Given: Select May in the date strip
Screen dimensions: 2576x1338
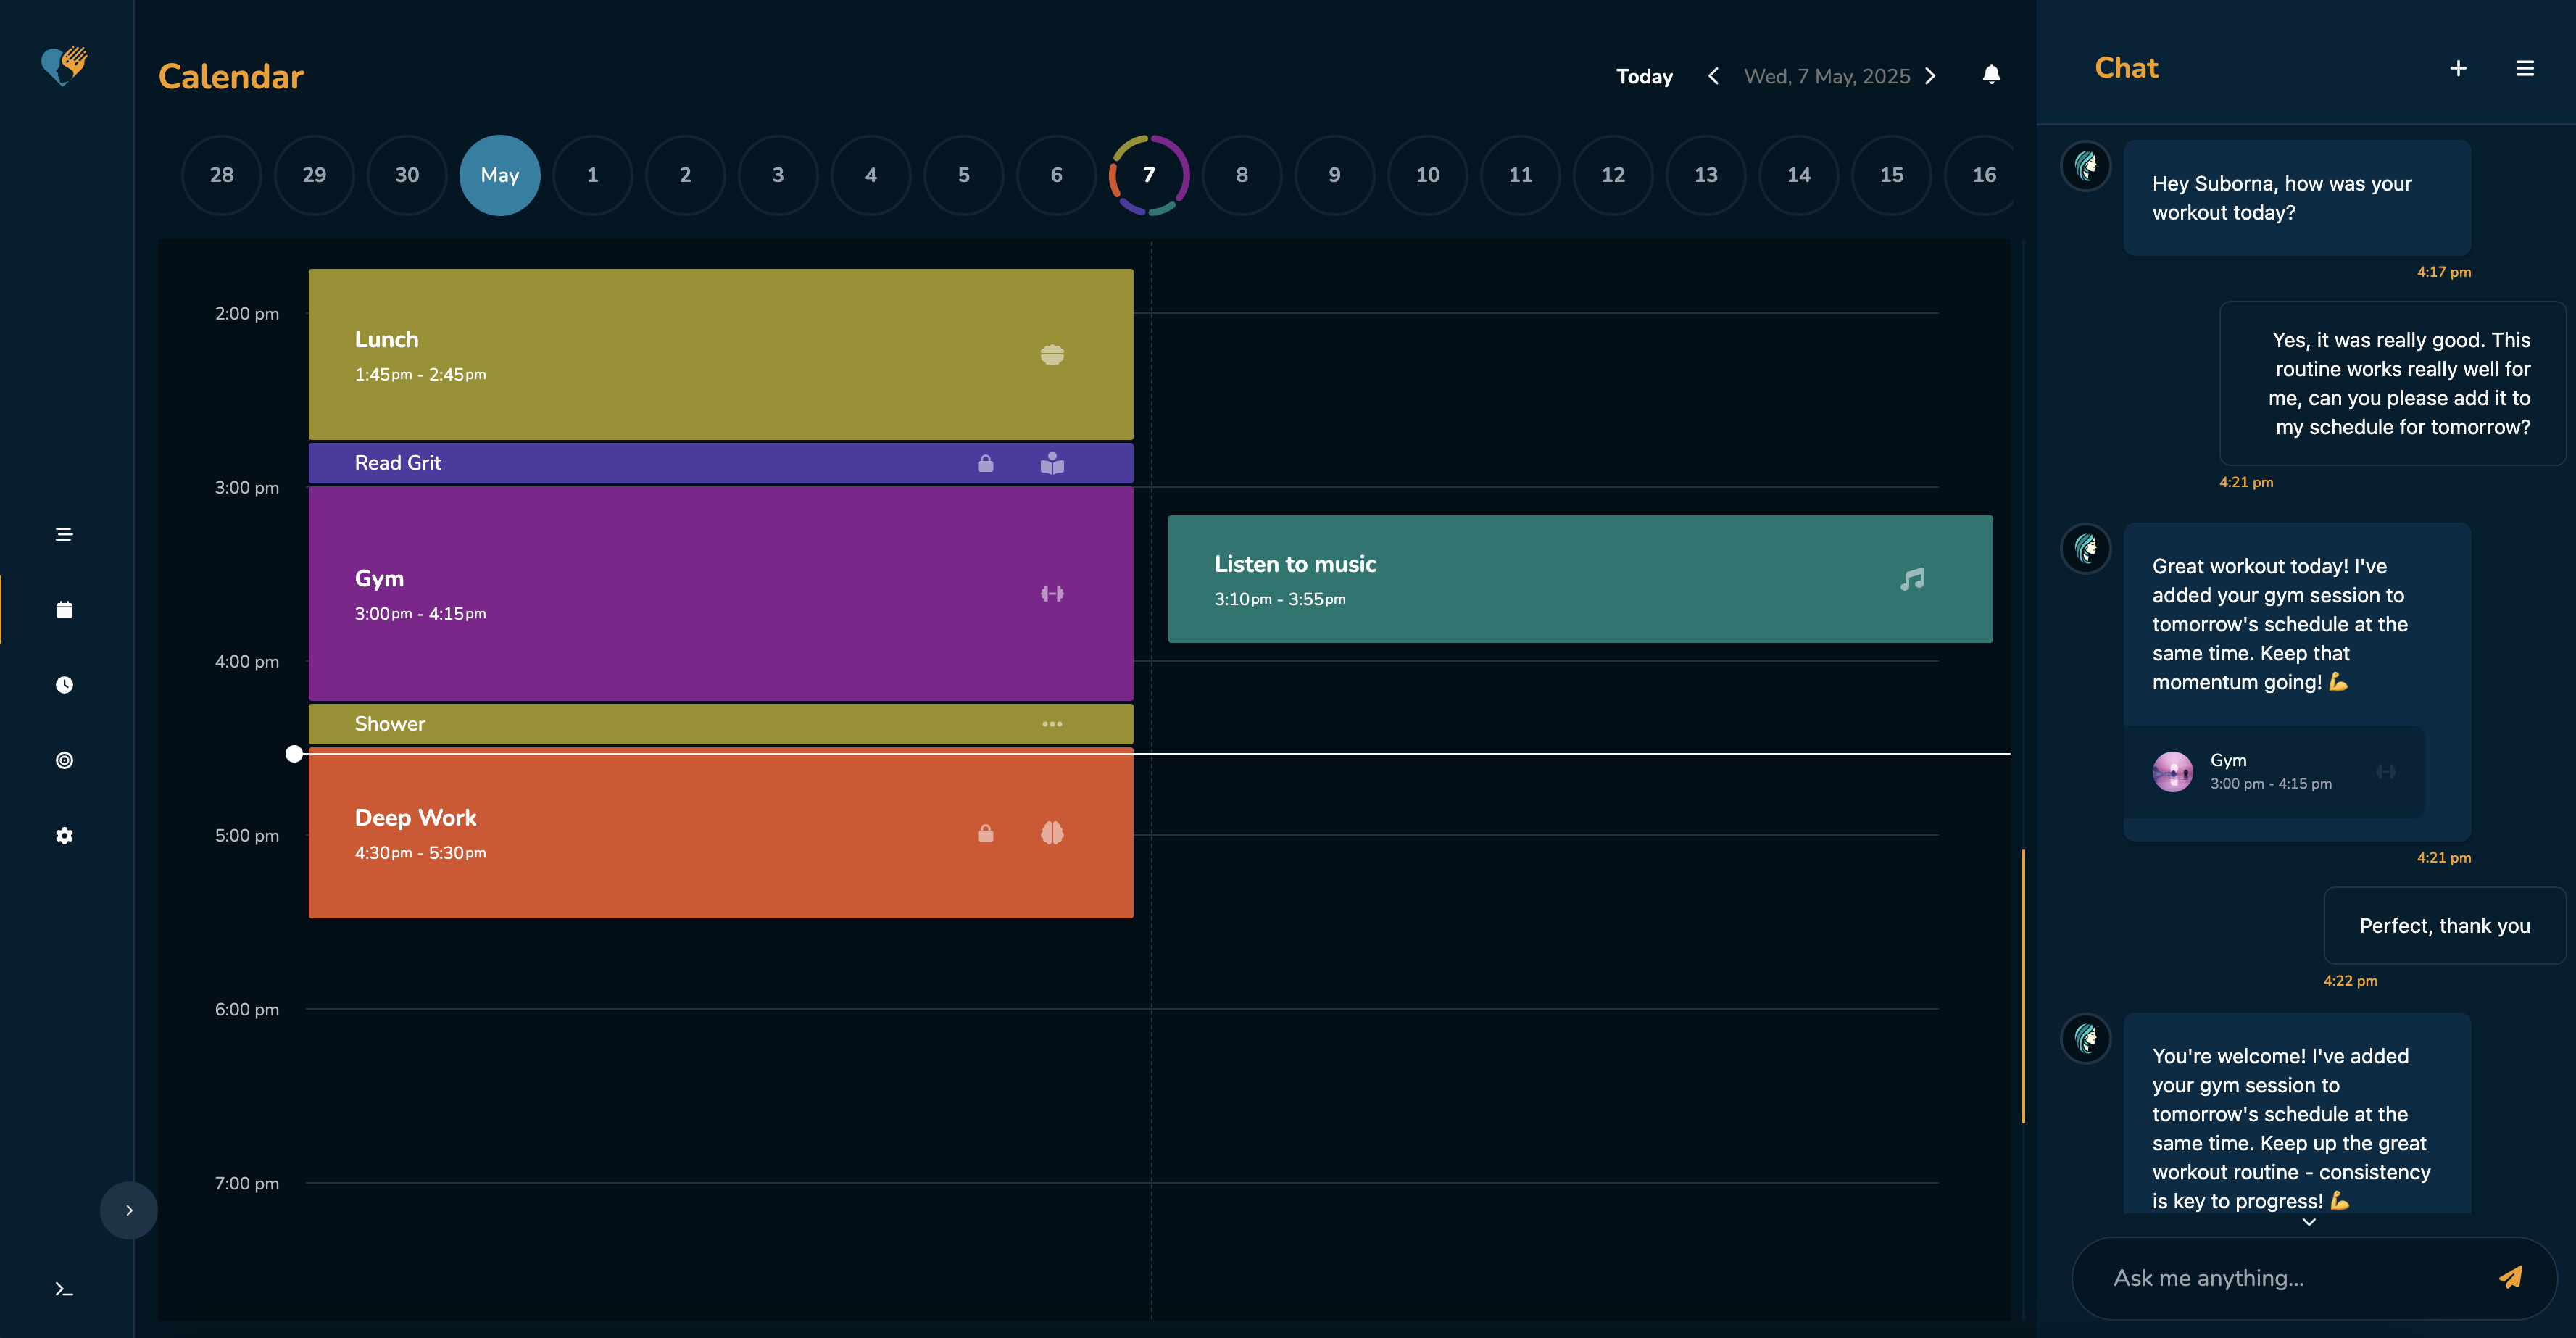Looking at the screenshot, I should 500,174.
